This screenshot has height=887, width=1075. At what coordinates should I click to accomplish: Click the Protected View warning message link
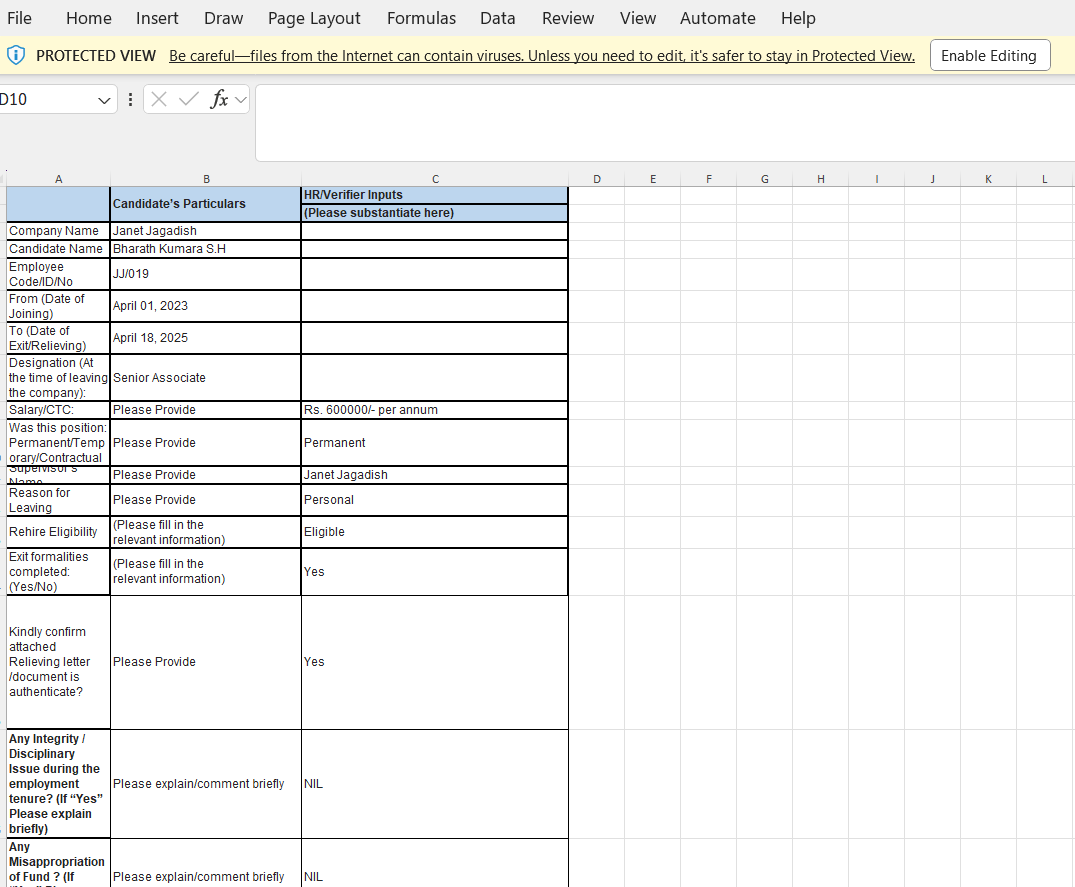pyautogui.click(x=542, y=56)
